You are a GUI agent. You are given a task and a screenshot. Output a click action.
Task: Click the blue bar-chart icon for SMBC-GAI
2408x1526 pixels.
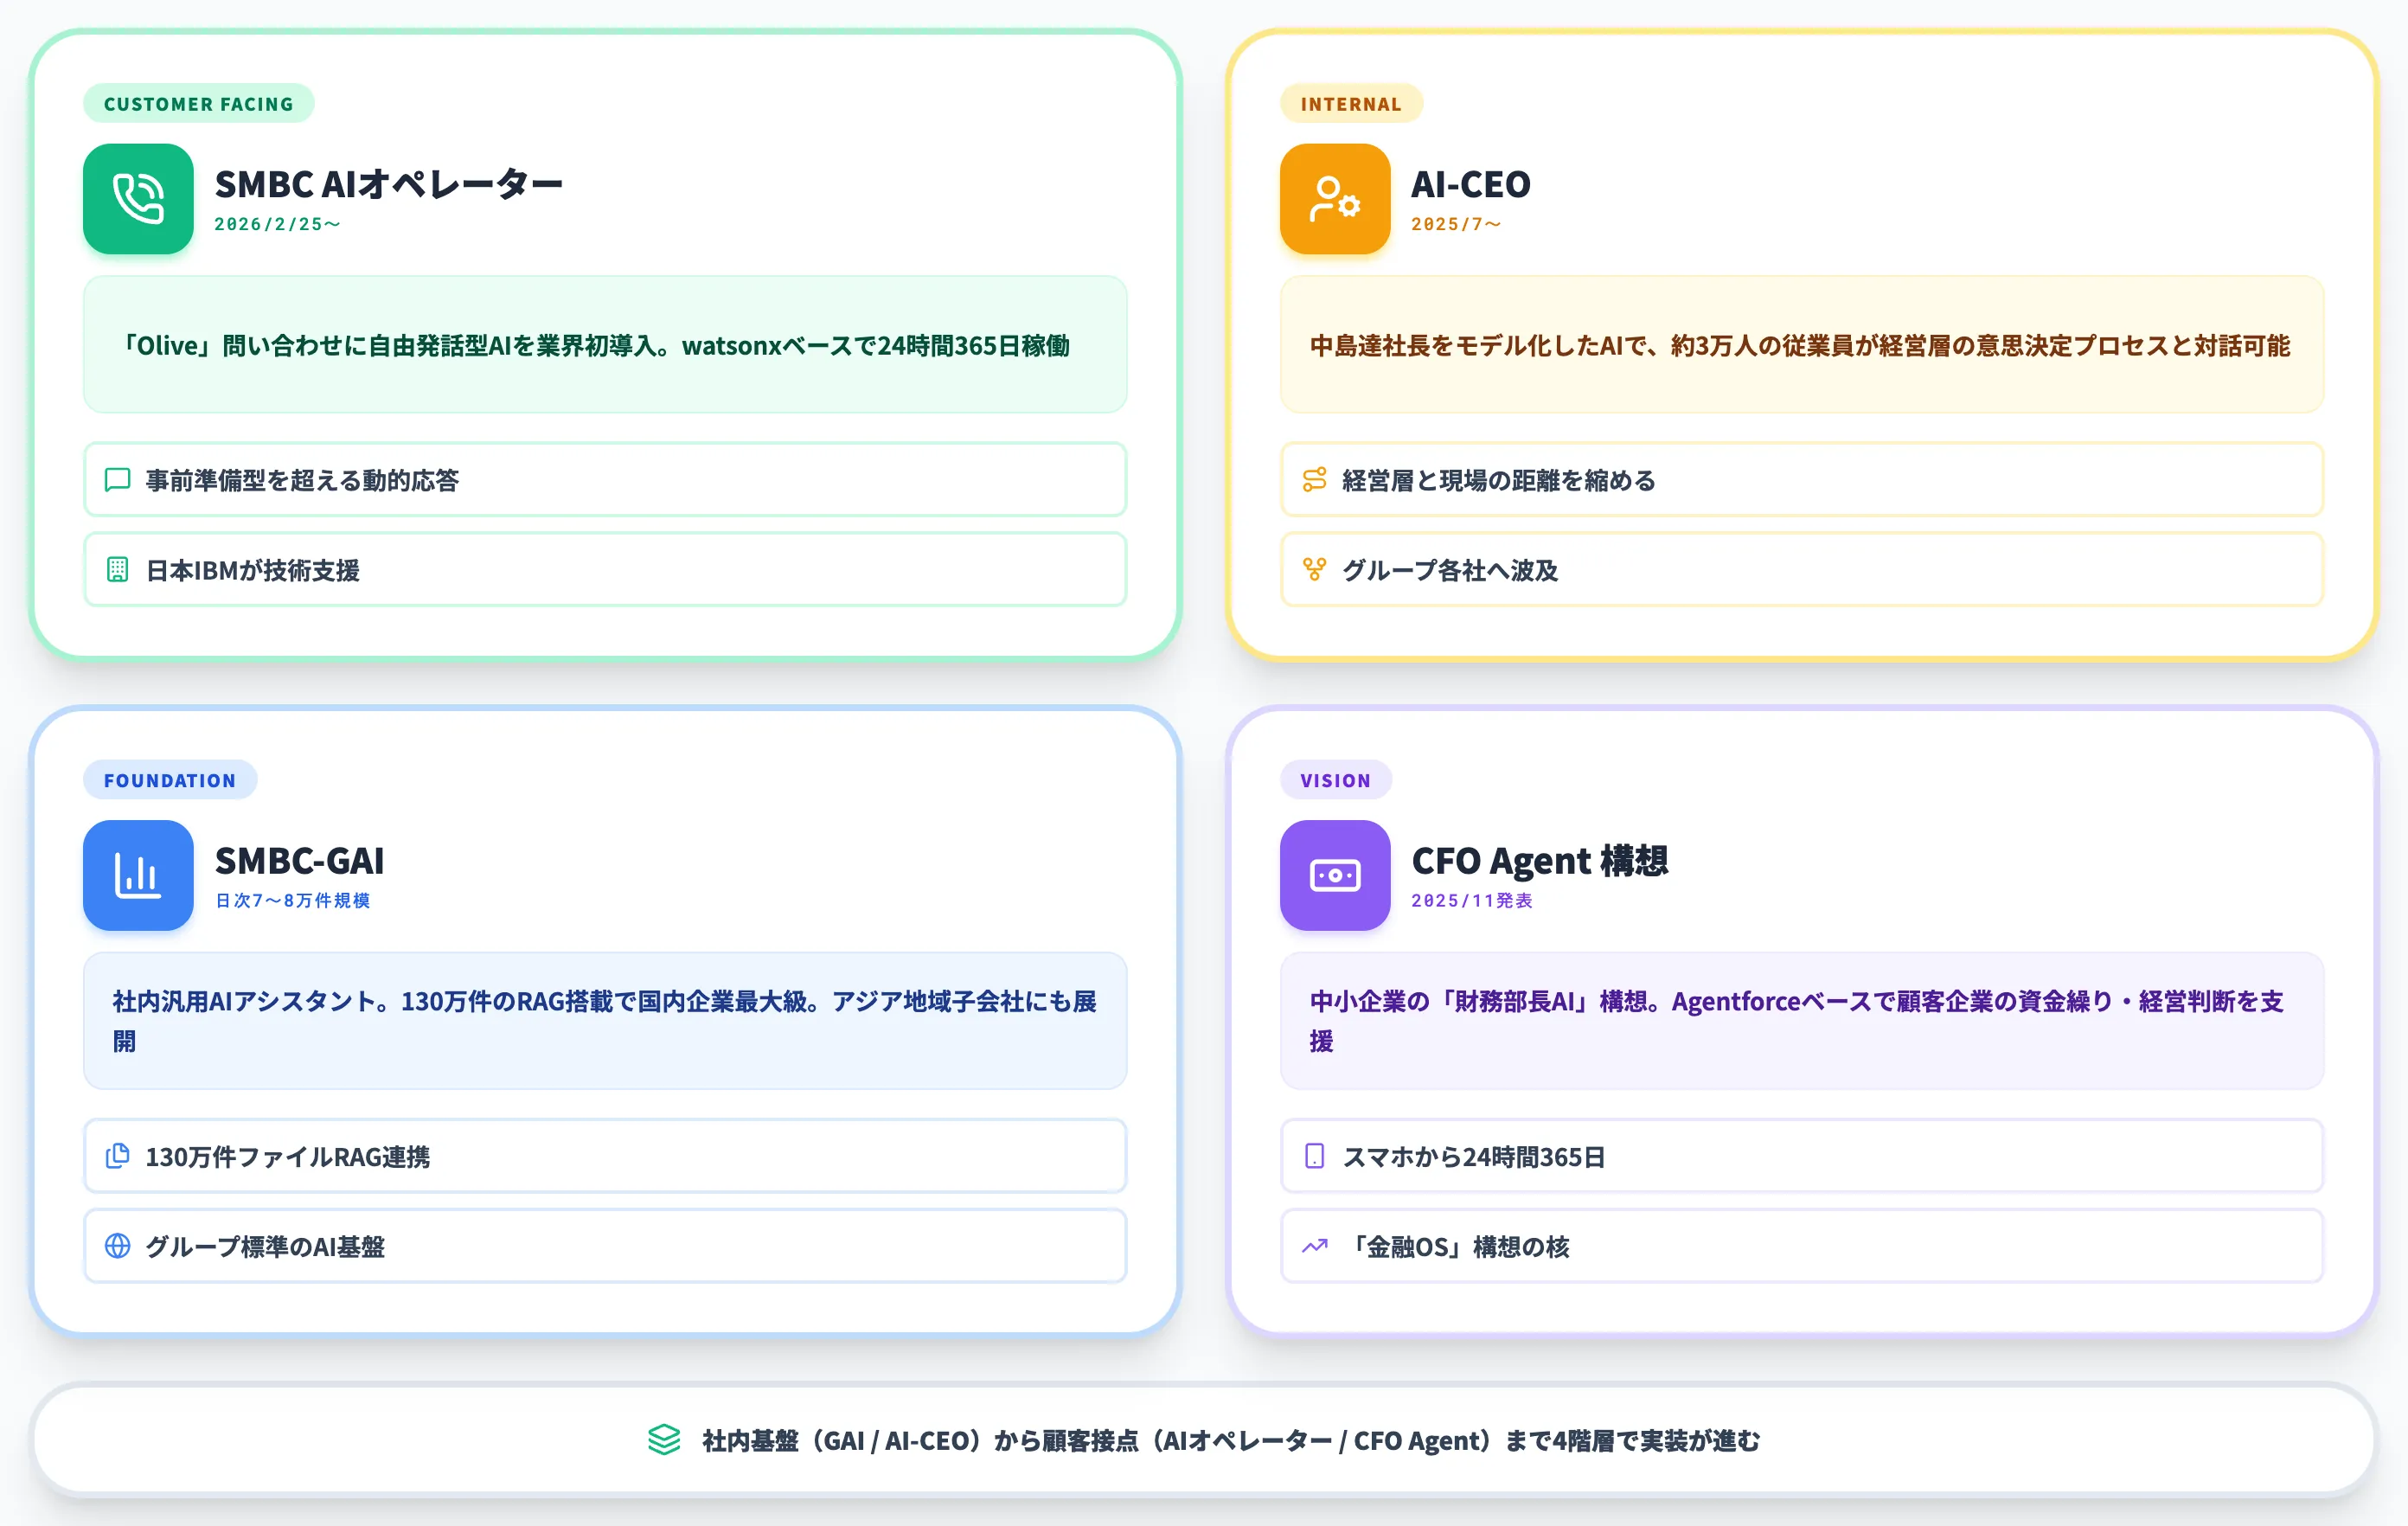[x=138, y=875]
